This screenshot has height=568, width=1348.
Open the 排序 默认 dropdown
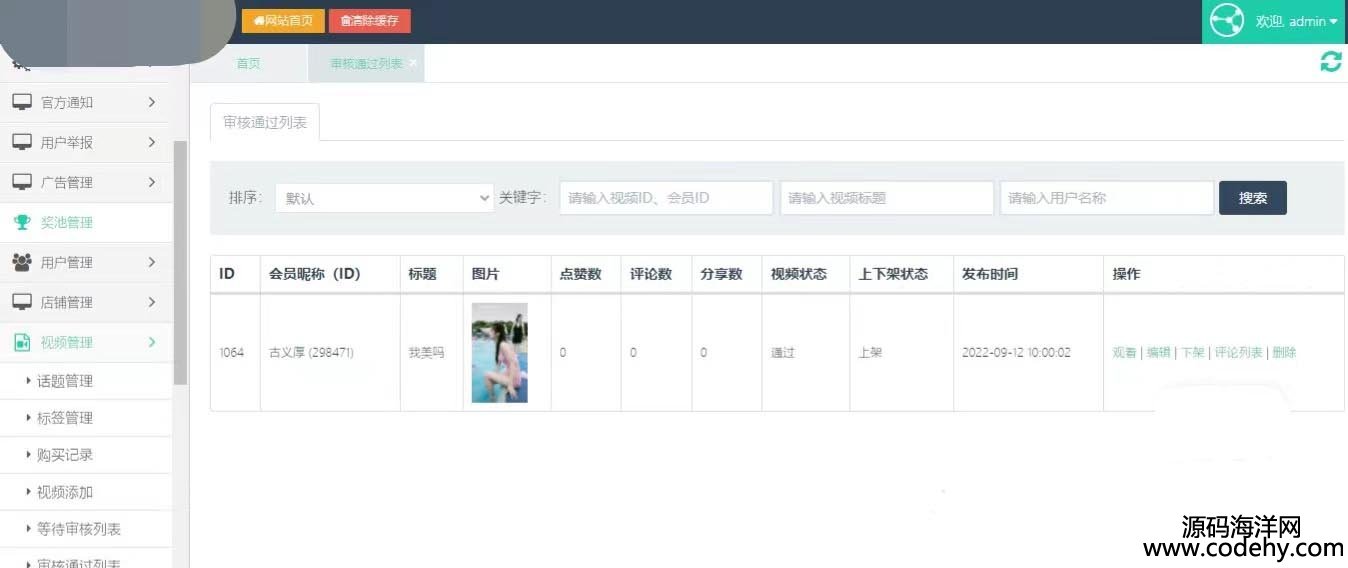pos(384,198)
